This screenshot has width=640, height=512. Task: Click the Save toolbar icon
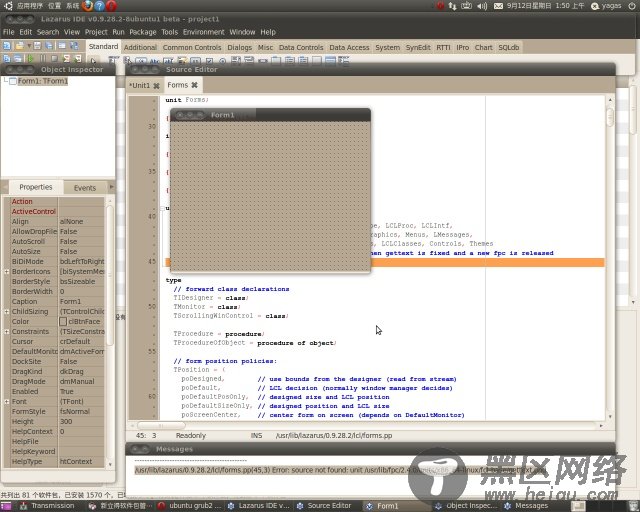(37, 46)
